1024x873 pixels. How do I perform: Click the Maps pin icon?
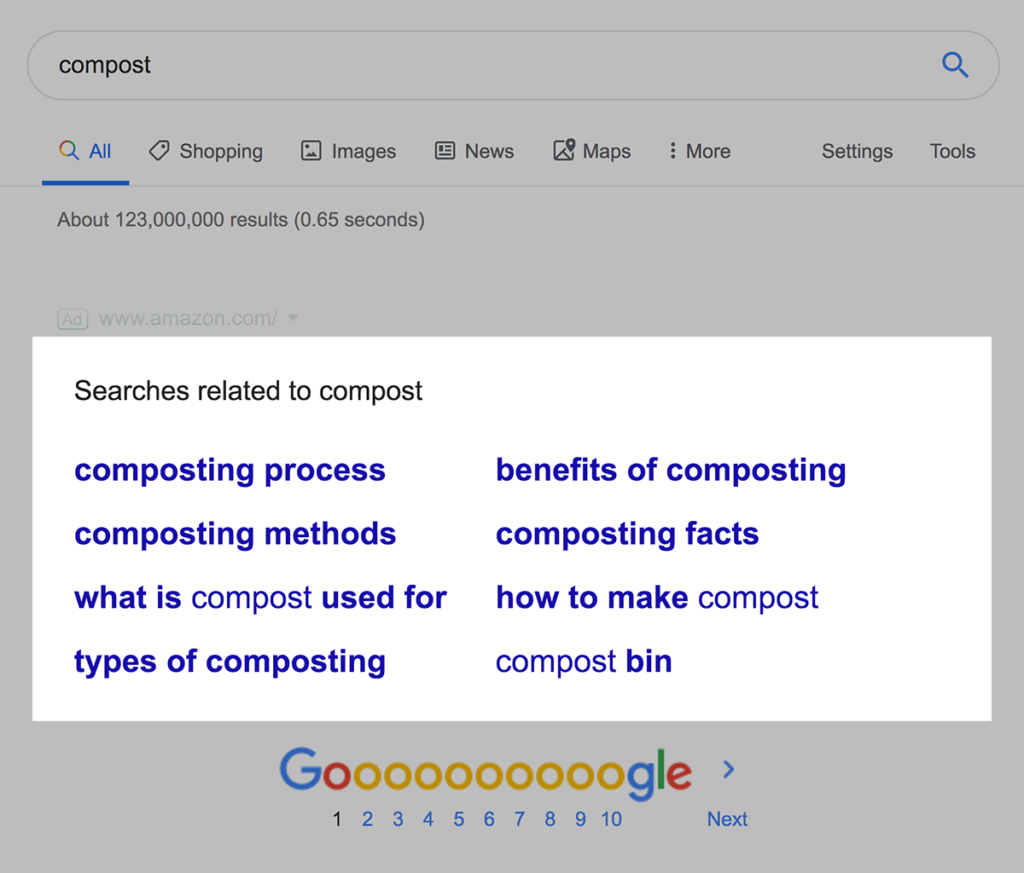pyautogui.click(x=564, y=151)
